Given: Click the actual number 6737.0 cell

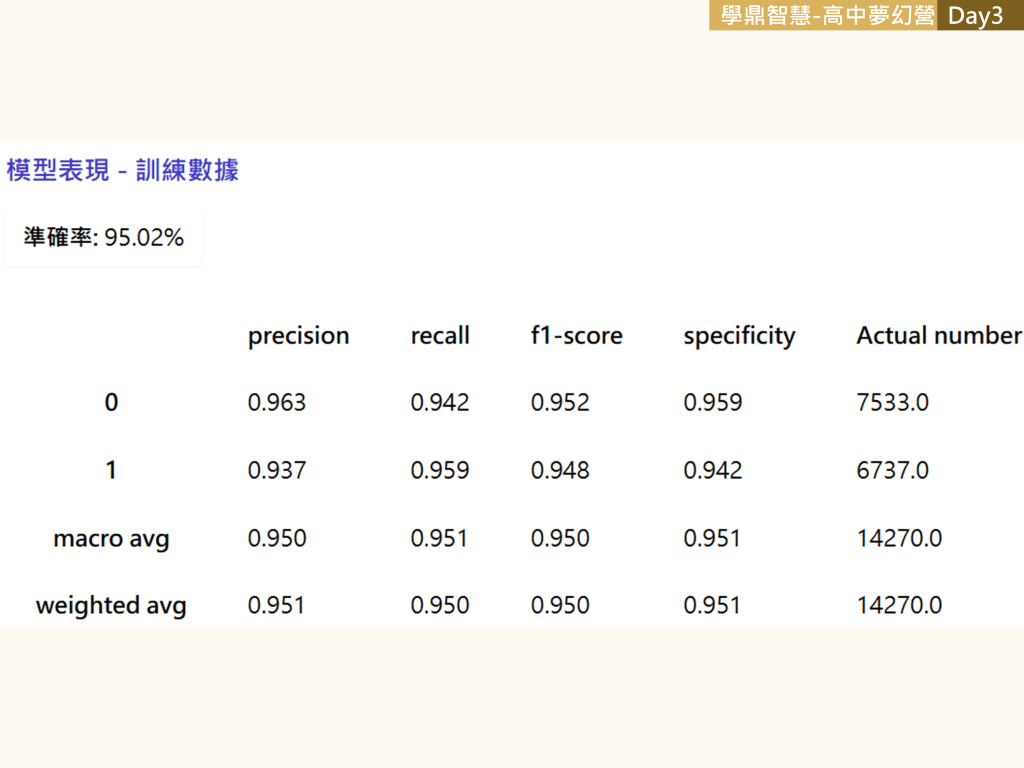Looking at the screenshot, I should 892,470.
